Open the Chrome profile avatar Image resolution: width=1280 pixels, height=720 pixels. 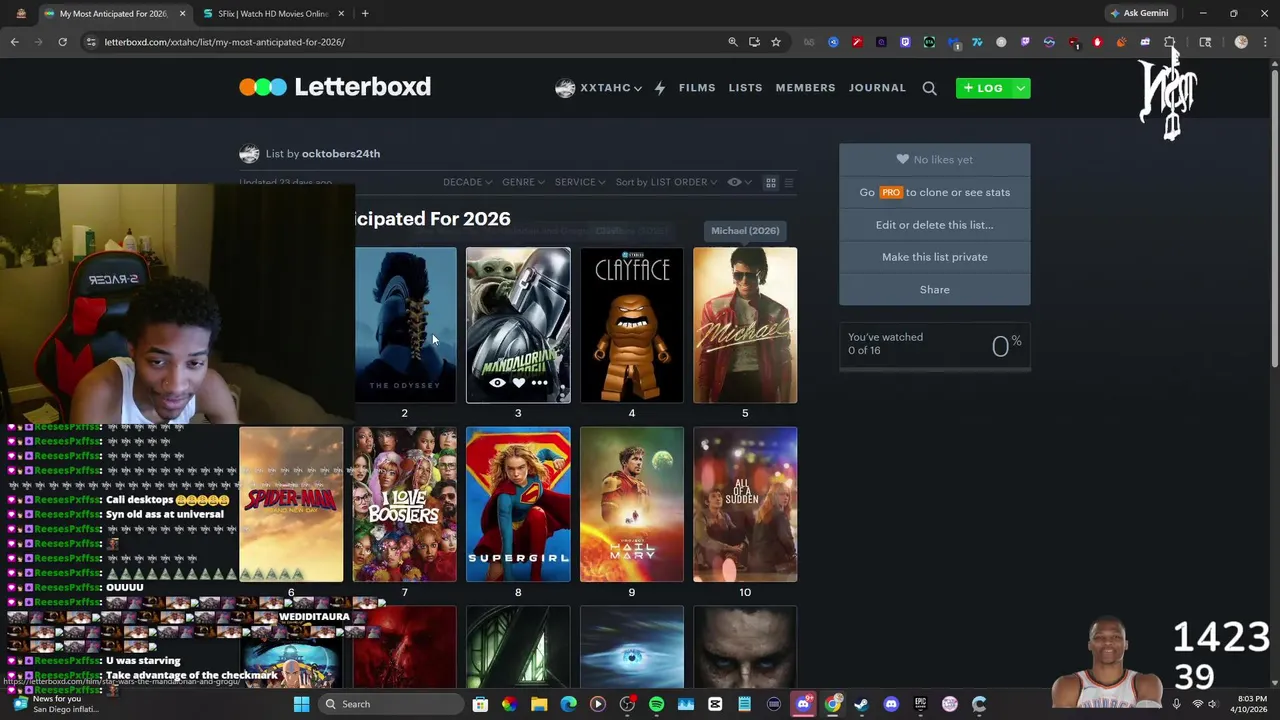pos(1241,42)
